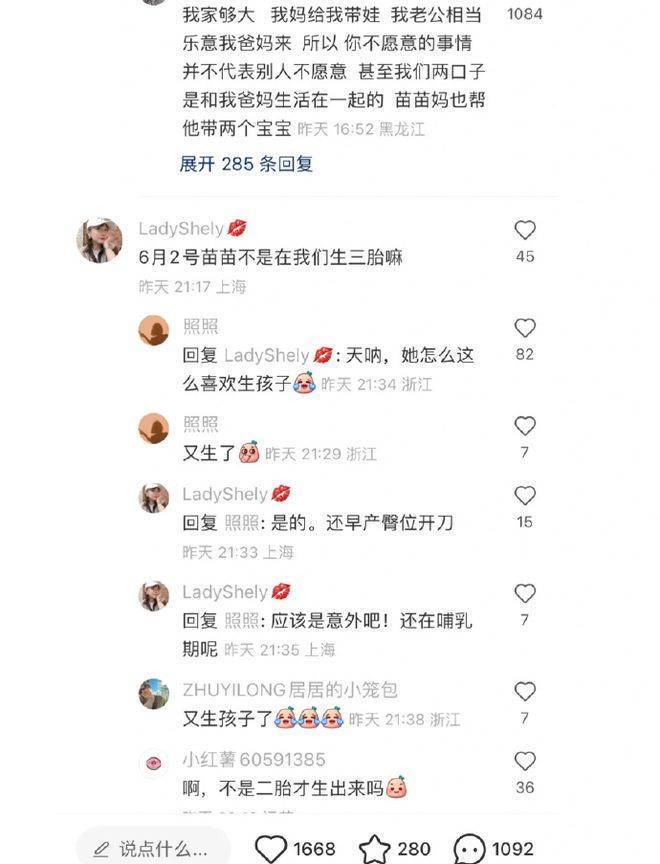Like 小红薯60591385's comment with 36 likes
Screen dimensions: 660x864
(x=524, y=761)
